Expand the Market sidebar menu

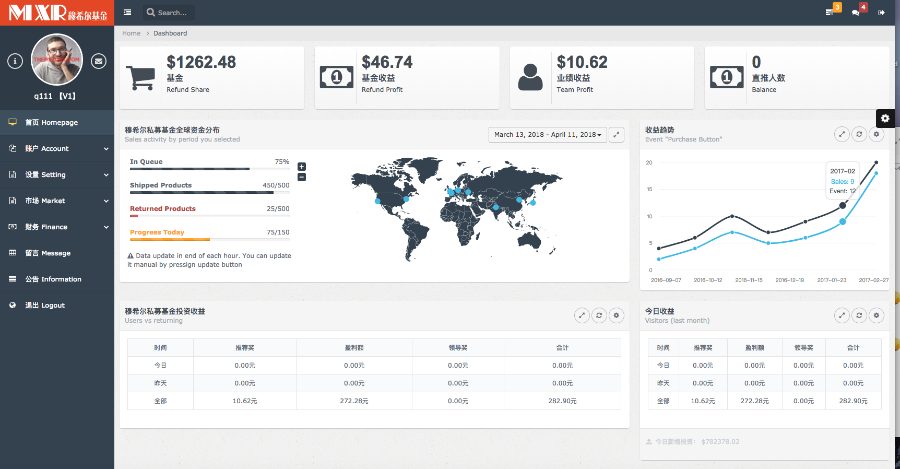pyautogui.click(x=56, y=201)
